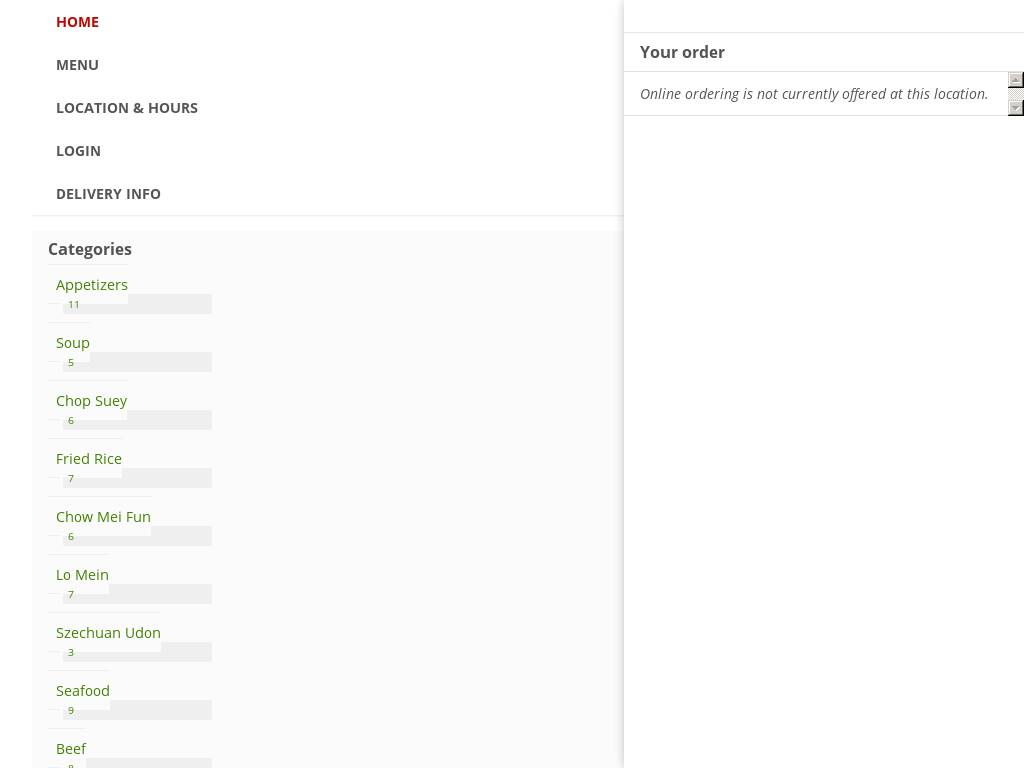
Task: Click the order panel scroll-up arrow
Action: [x=1016, y=80]
